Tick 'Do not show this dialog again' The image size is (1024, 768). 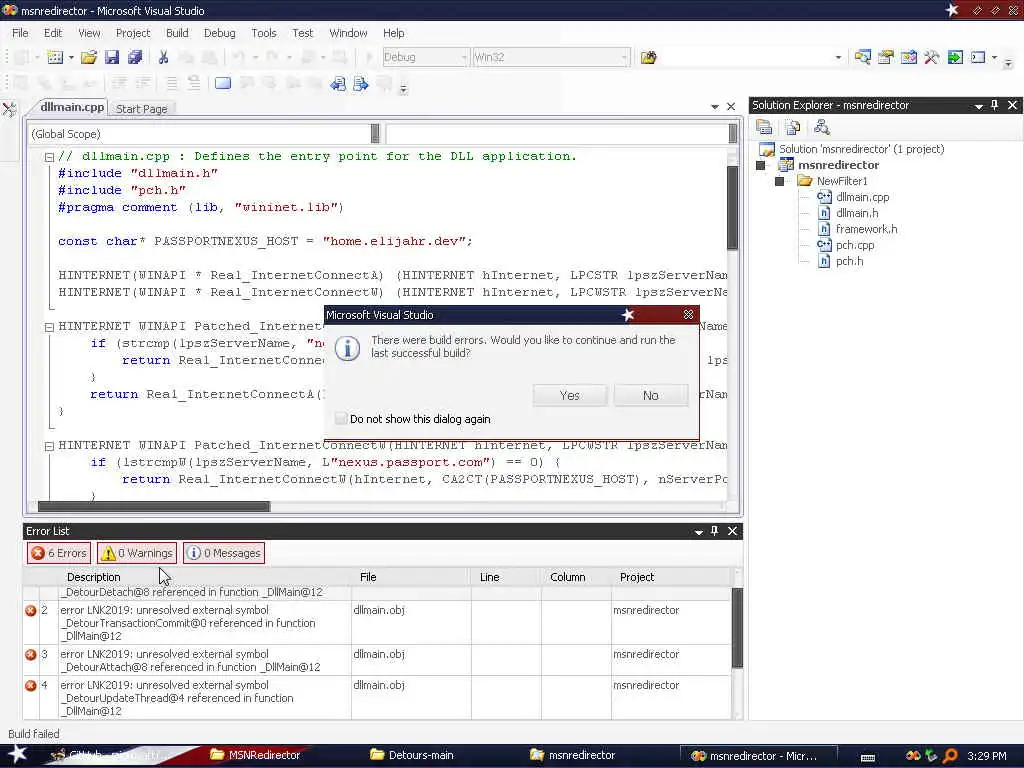point(341,419)
